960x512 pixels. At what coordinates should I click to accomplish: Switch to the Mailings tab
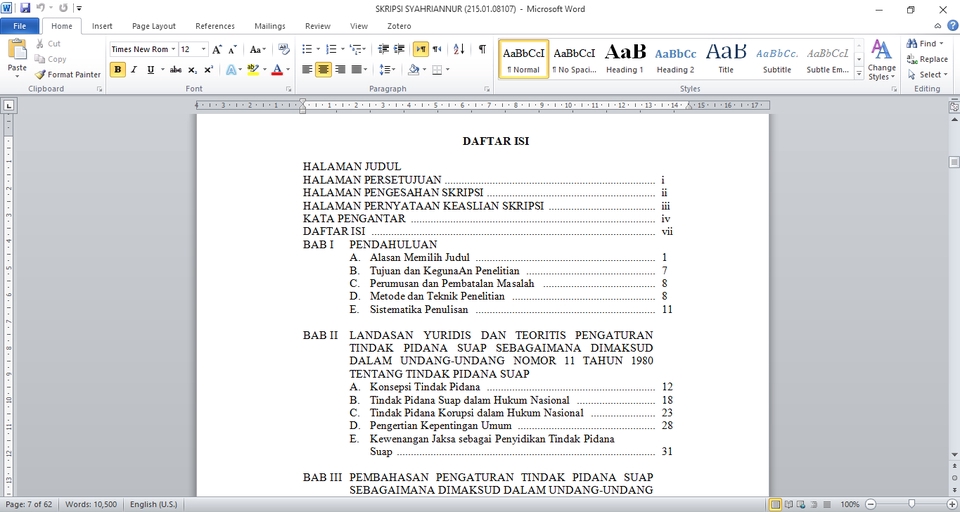pyautogui.click(x=270, y=26)
